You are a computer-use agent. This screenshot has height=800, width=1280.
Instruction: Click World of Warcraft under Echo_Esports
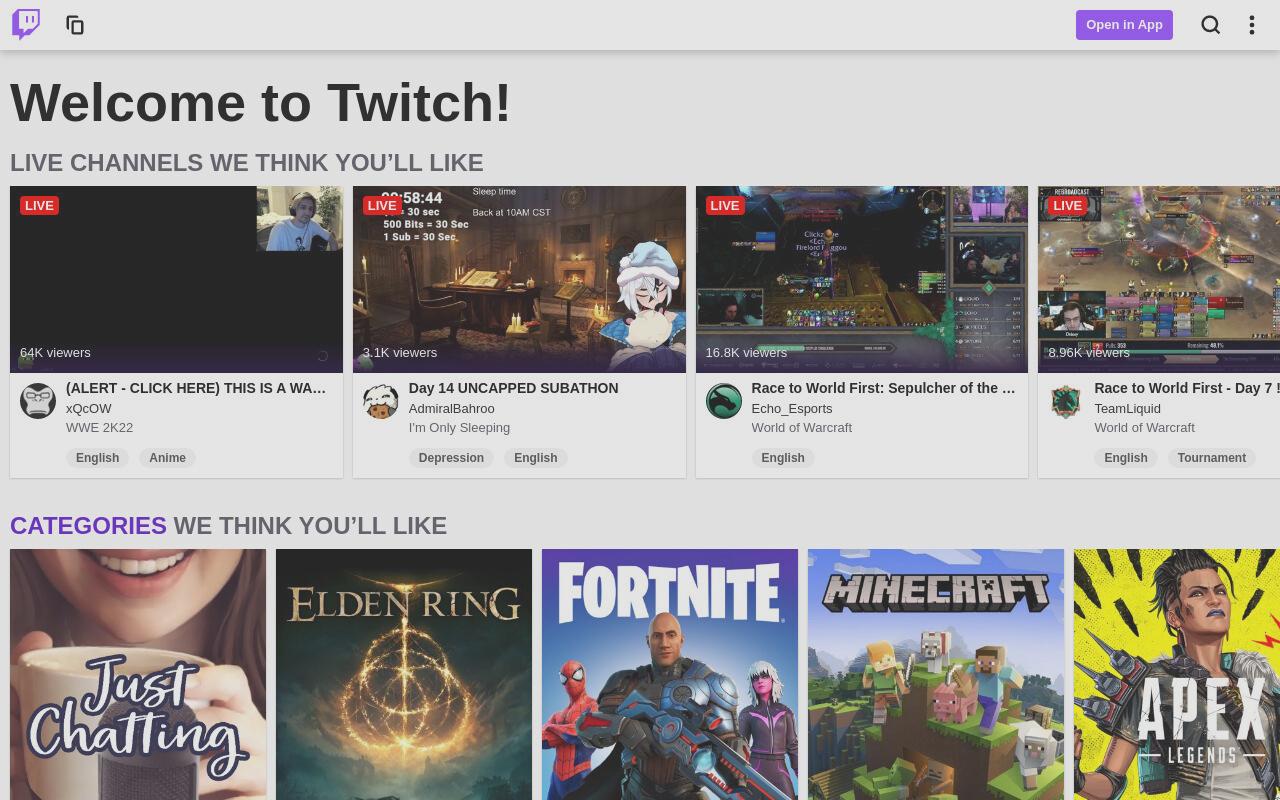point(802,427)
